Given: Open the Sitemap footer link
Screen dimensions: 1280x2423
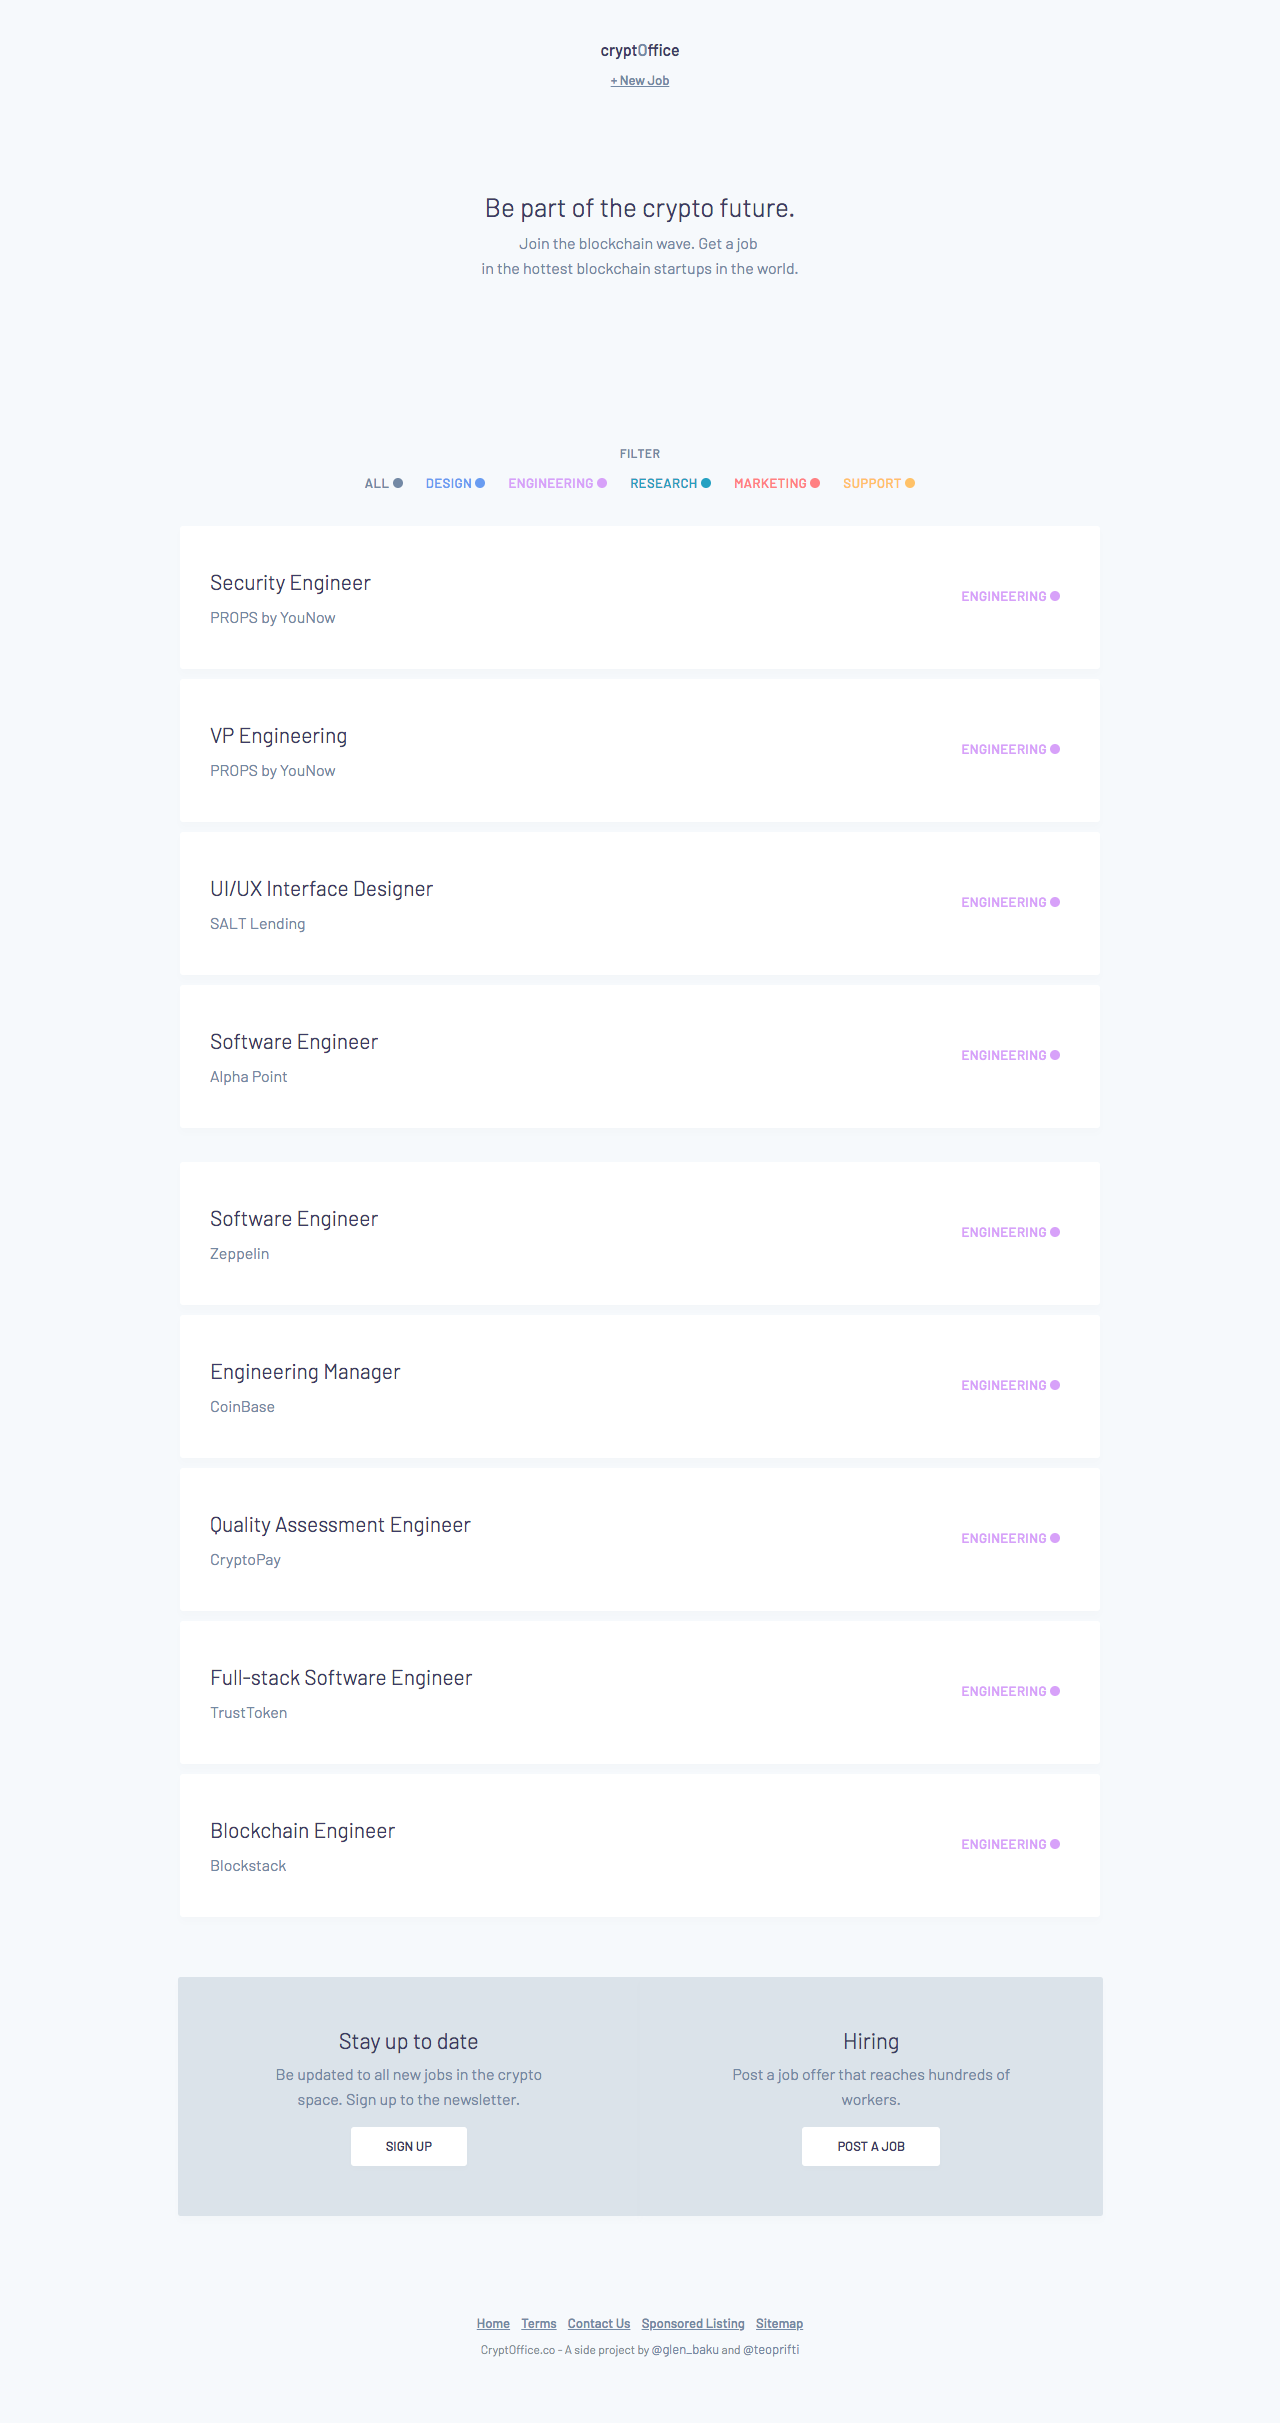Looking at the screenshot, I should pyautogui.click(x=778, y=2323).
